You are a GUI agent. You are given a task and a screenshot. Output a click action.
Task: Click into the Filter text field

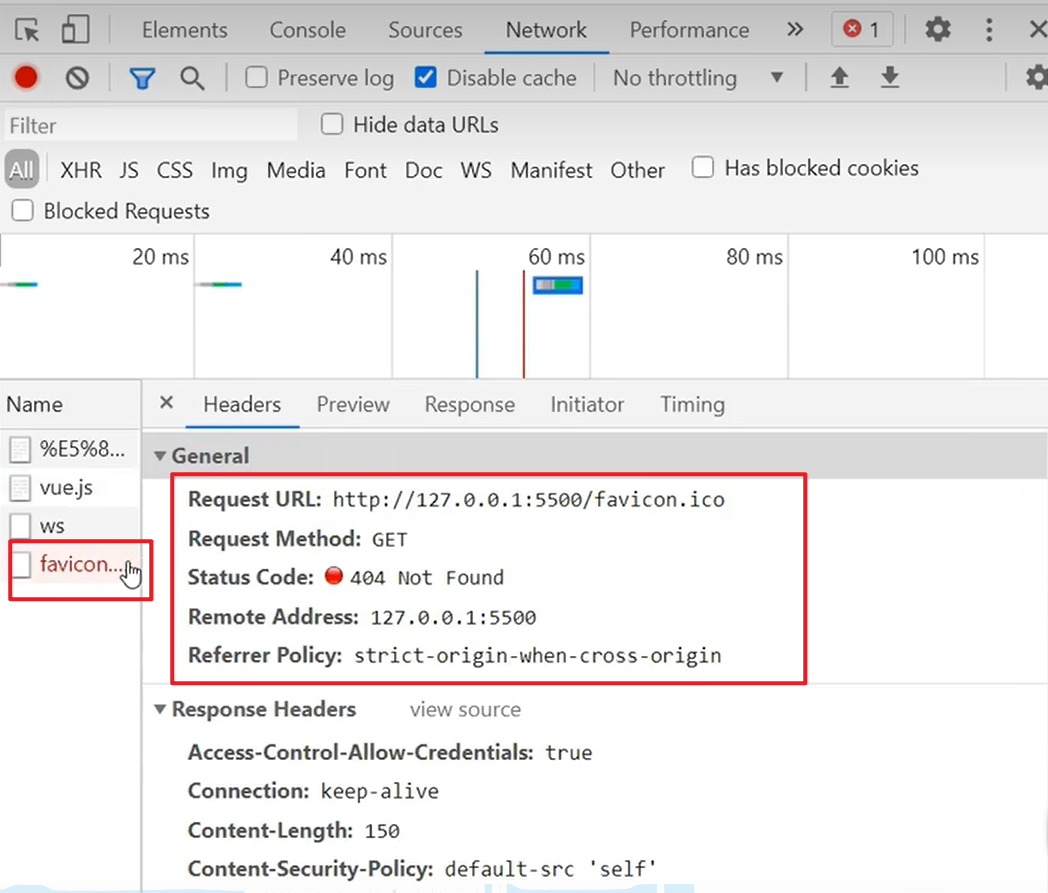(x=150, y=126)
